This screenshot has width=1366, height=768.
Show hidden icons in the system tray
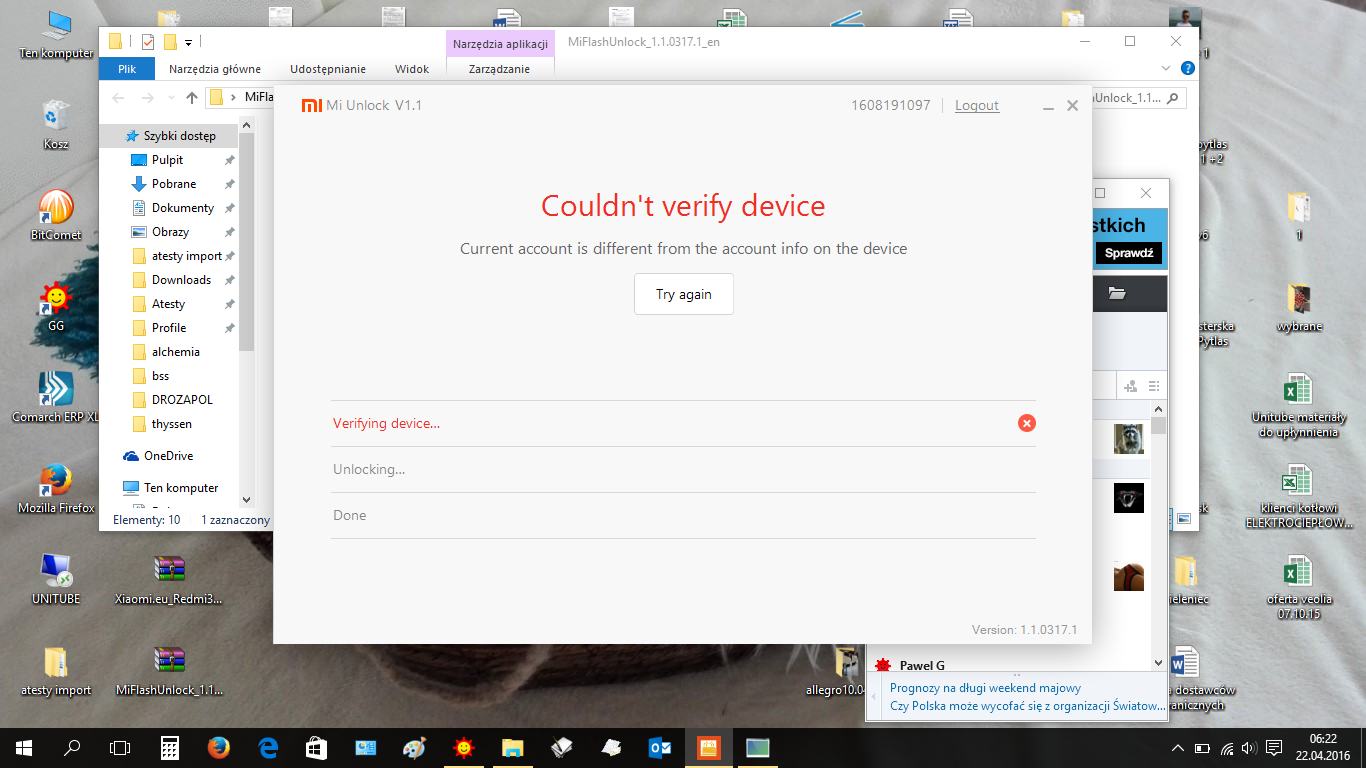coord(1178,748)
